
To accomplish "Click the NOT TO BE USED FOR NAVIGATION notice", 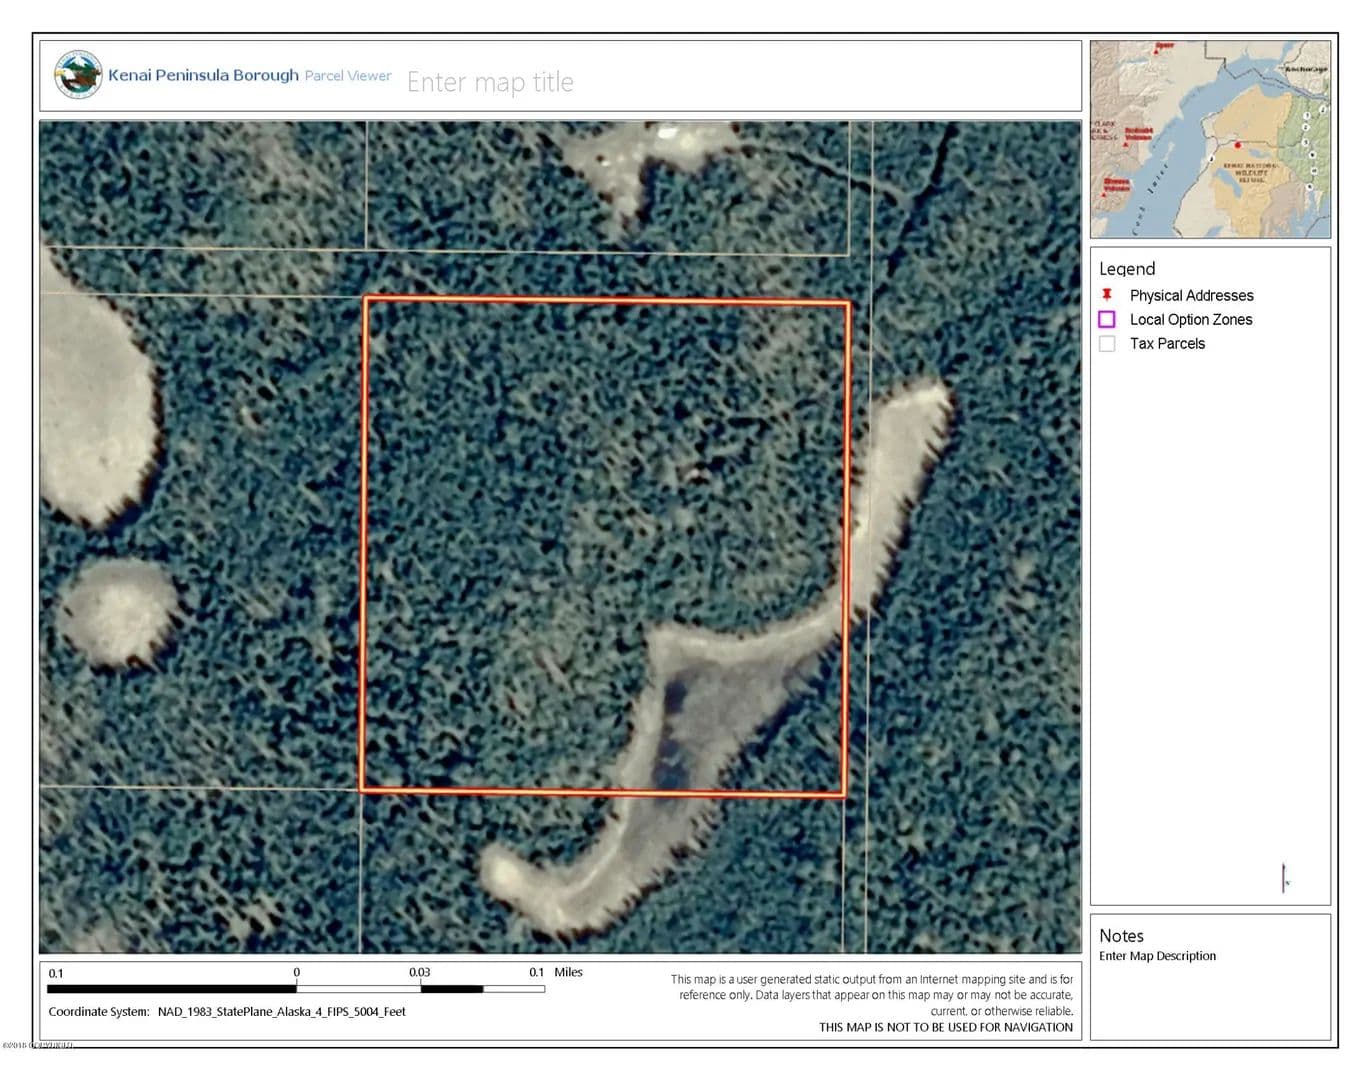I will point(945,1027).
